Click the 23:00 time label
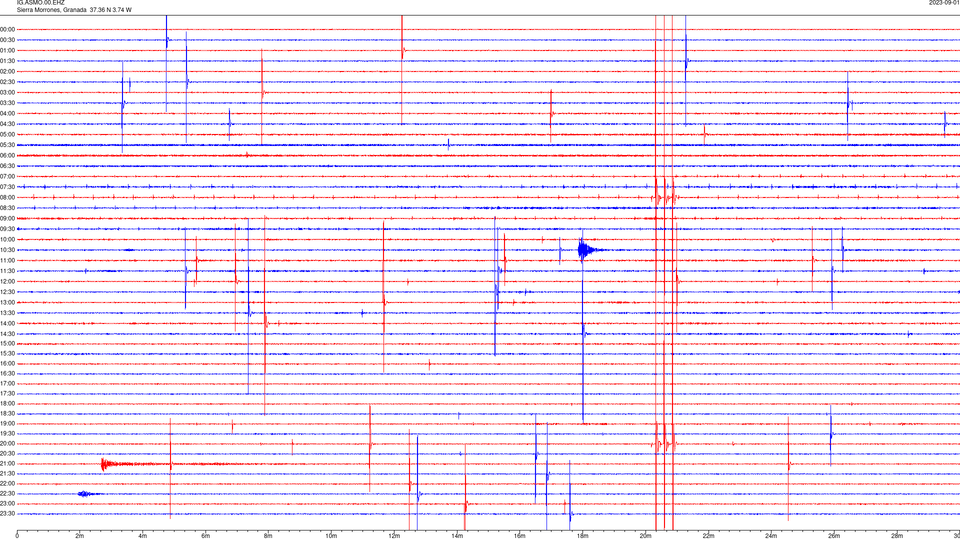Screen dimensions: 960x540 tap(8, 504)
